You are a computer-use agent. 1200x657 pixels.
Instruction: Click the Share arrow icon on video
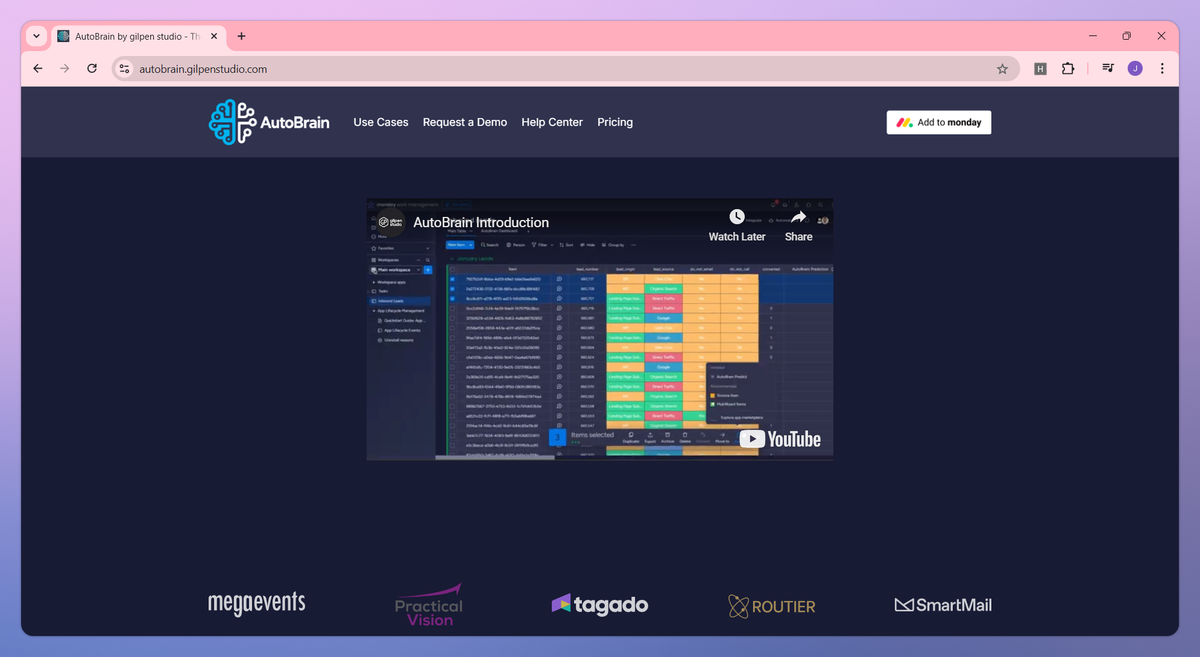click(x=798, y=217)
